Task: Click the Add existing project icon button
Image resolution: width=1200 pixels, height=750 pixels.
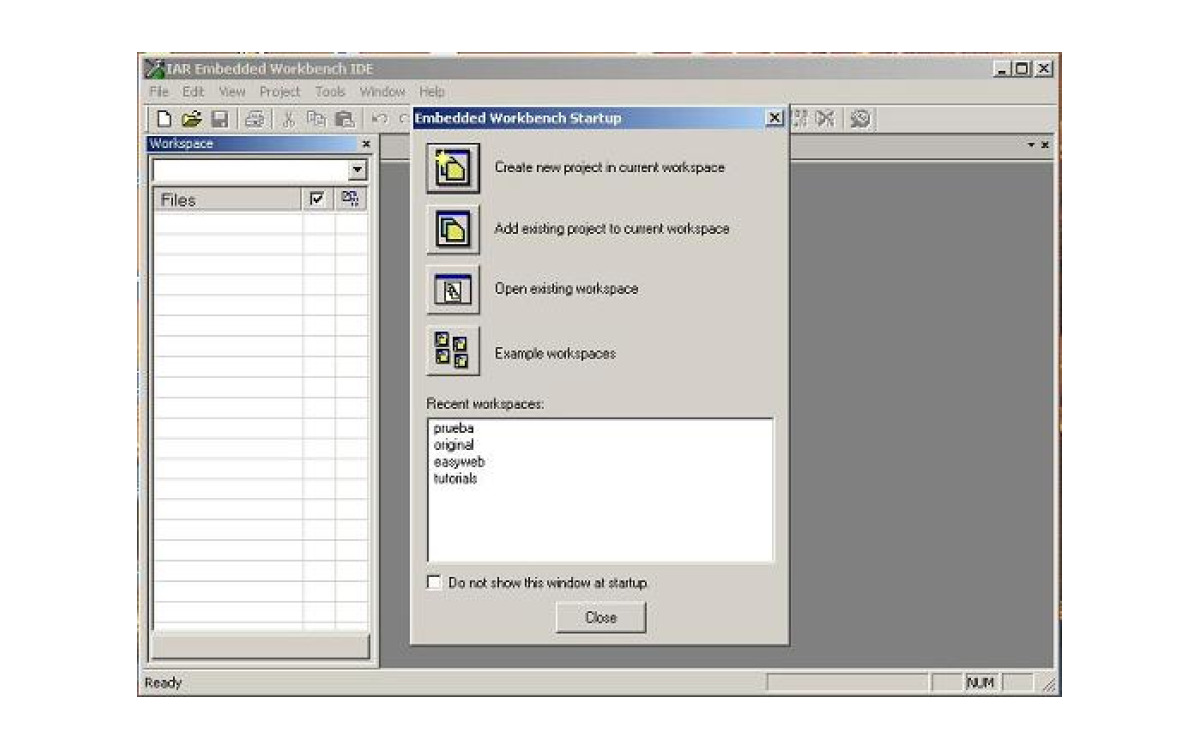Action: (453, 229)
